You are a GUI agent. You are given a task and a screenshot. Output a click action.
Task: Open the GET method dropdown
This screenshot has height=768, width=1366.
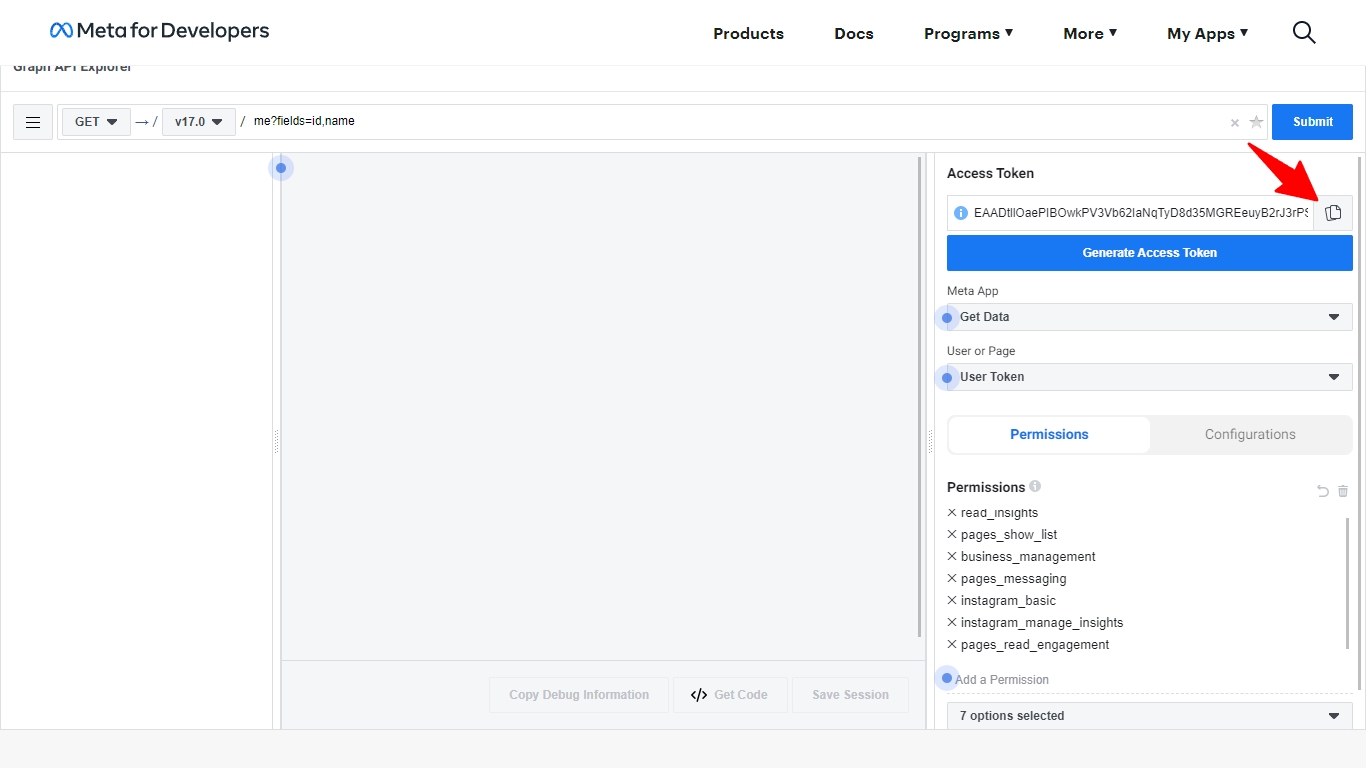click(96, 122)
